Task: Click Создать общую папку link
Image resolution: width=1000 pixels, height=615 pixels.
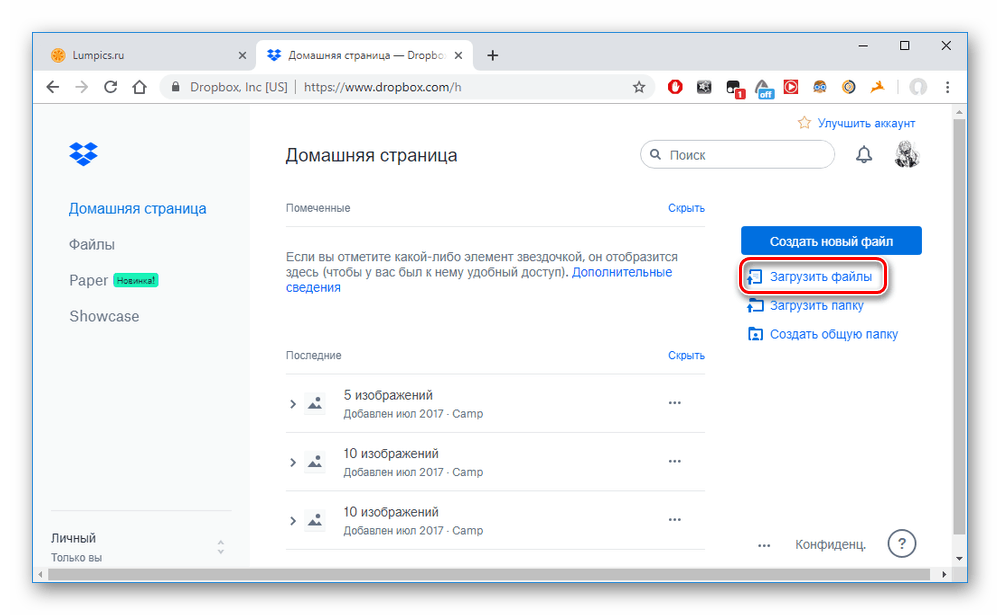Action: 834,334
